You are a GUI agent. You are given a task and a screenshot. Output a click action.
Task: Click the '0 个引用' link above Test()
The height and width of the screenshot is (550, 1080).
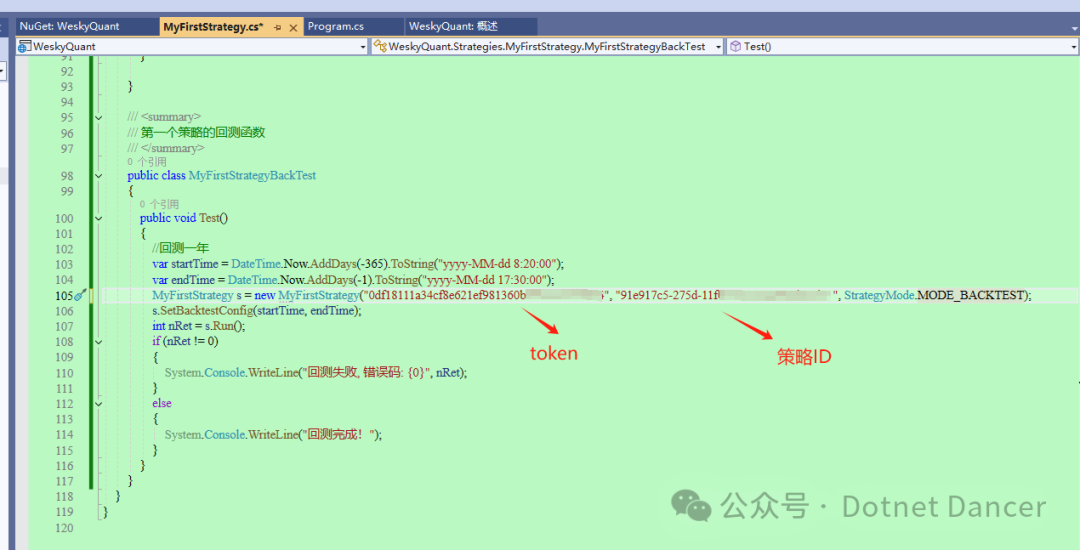pyautogui.click(x=159, y=204)
